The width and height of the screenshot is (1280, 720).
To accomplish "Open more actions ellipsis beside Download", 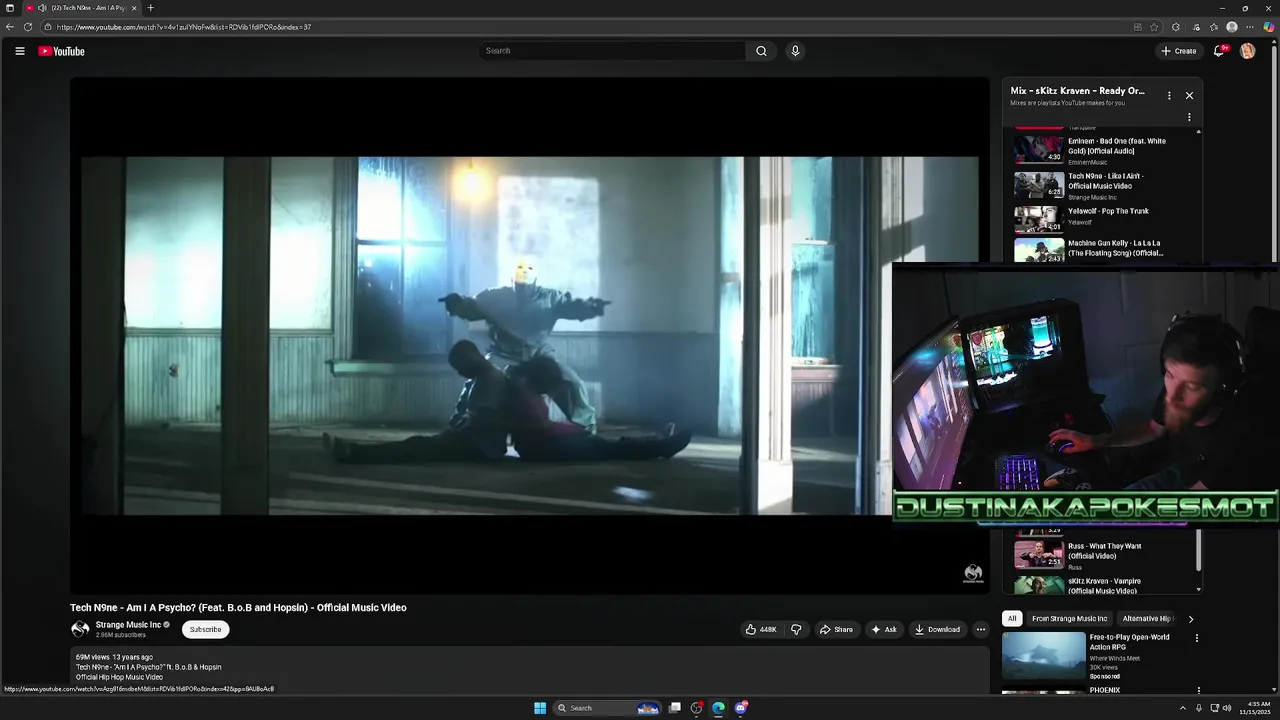I will (980, 629).
